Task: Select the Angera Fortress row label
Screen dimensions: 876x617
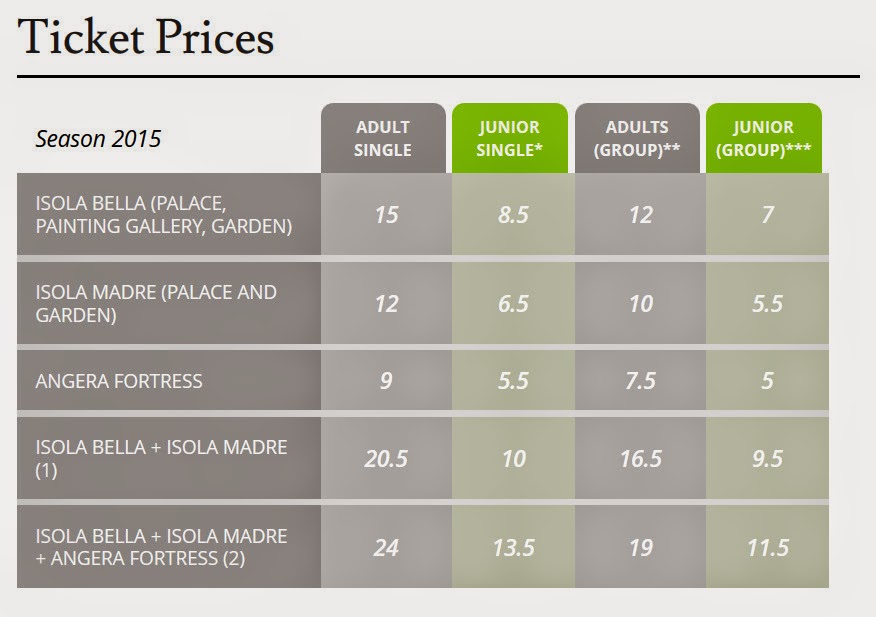Action: click(x=119, y=381)
